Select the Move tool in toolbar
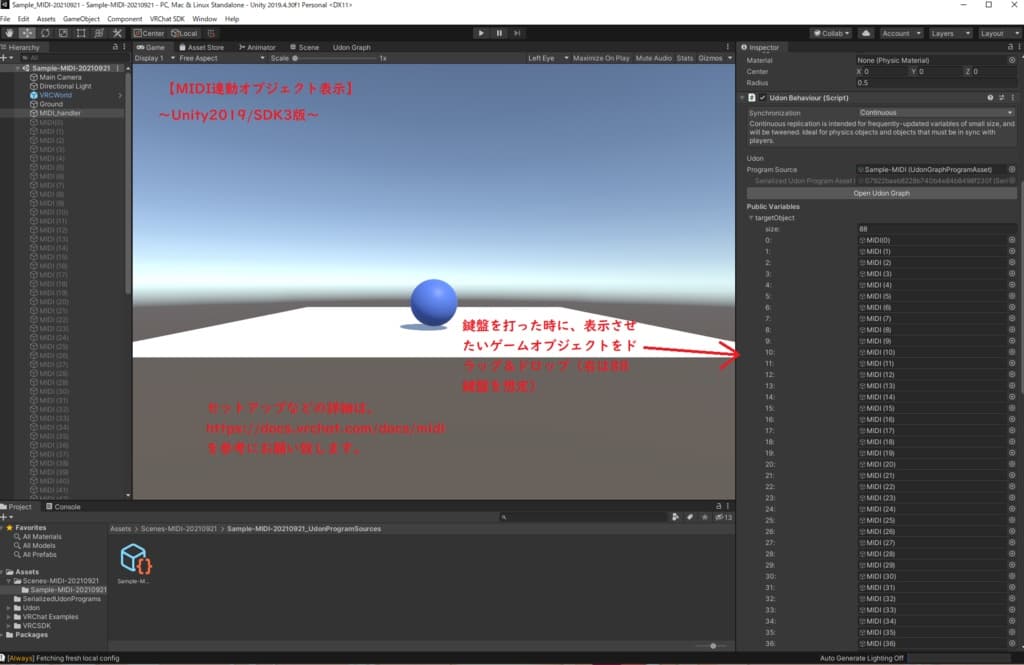Image resolution: width=1024 pixels, height=665 pixels. (27, 33)
